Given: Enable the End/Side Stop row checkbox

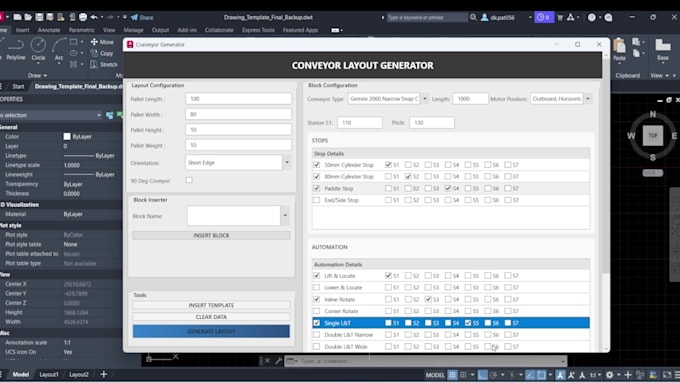Looking at the screenshot, I should (317, 200).
